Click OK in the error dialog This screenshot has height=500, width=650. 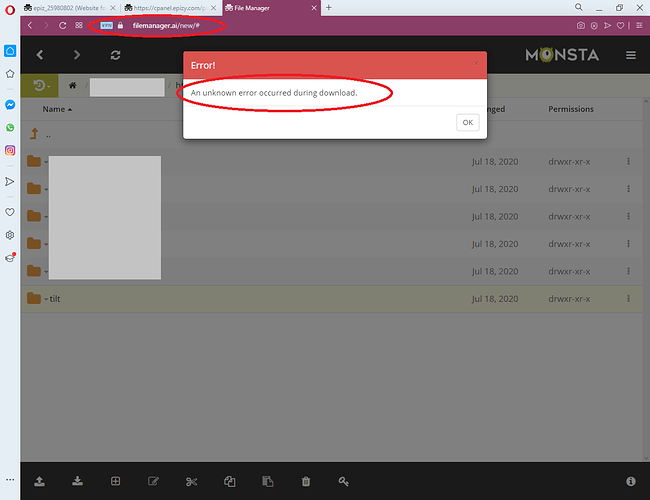point(468,122)
